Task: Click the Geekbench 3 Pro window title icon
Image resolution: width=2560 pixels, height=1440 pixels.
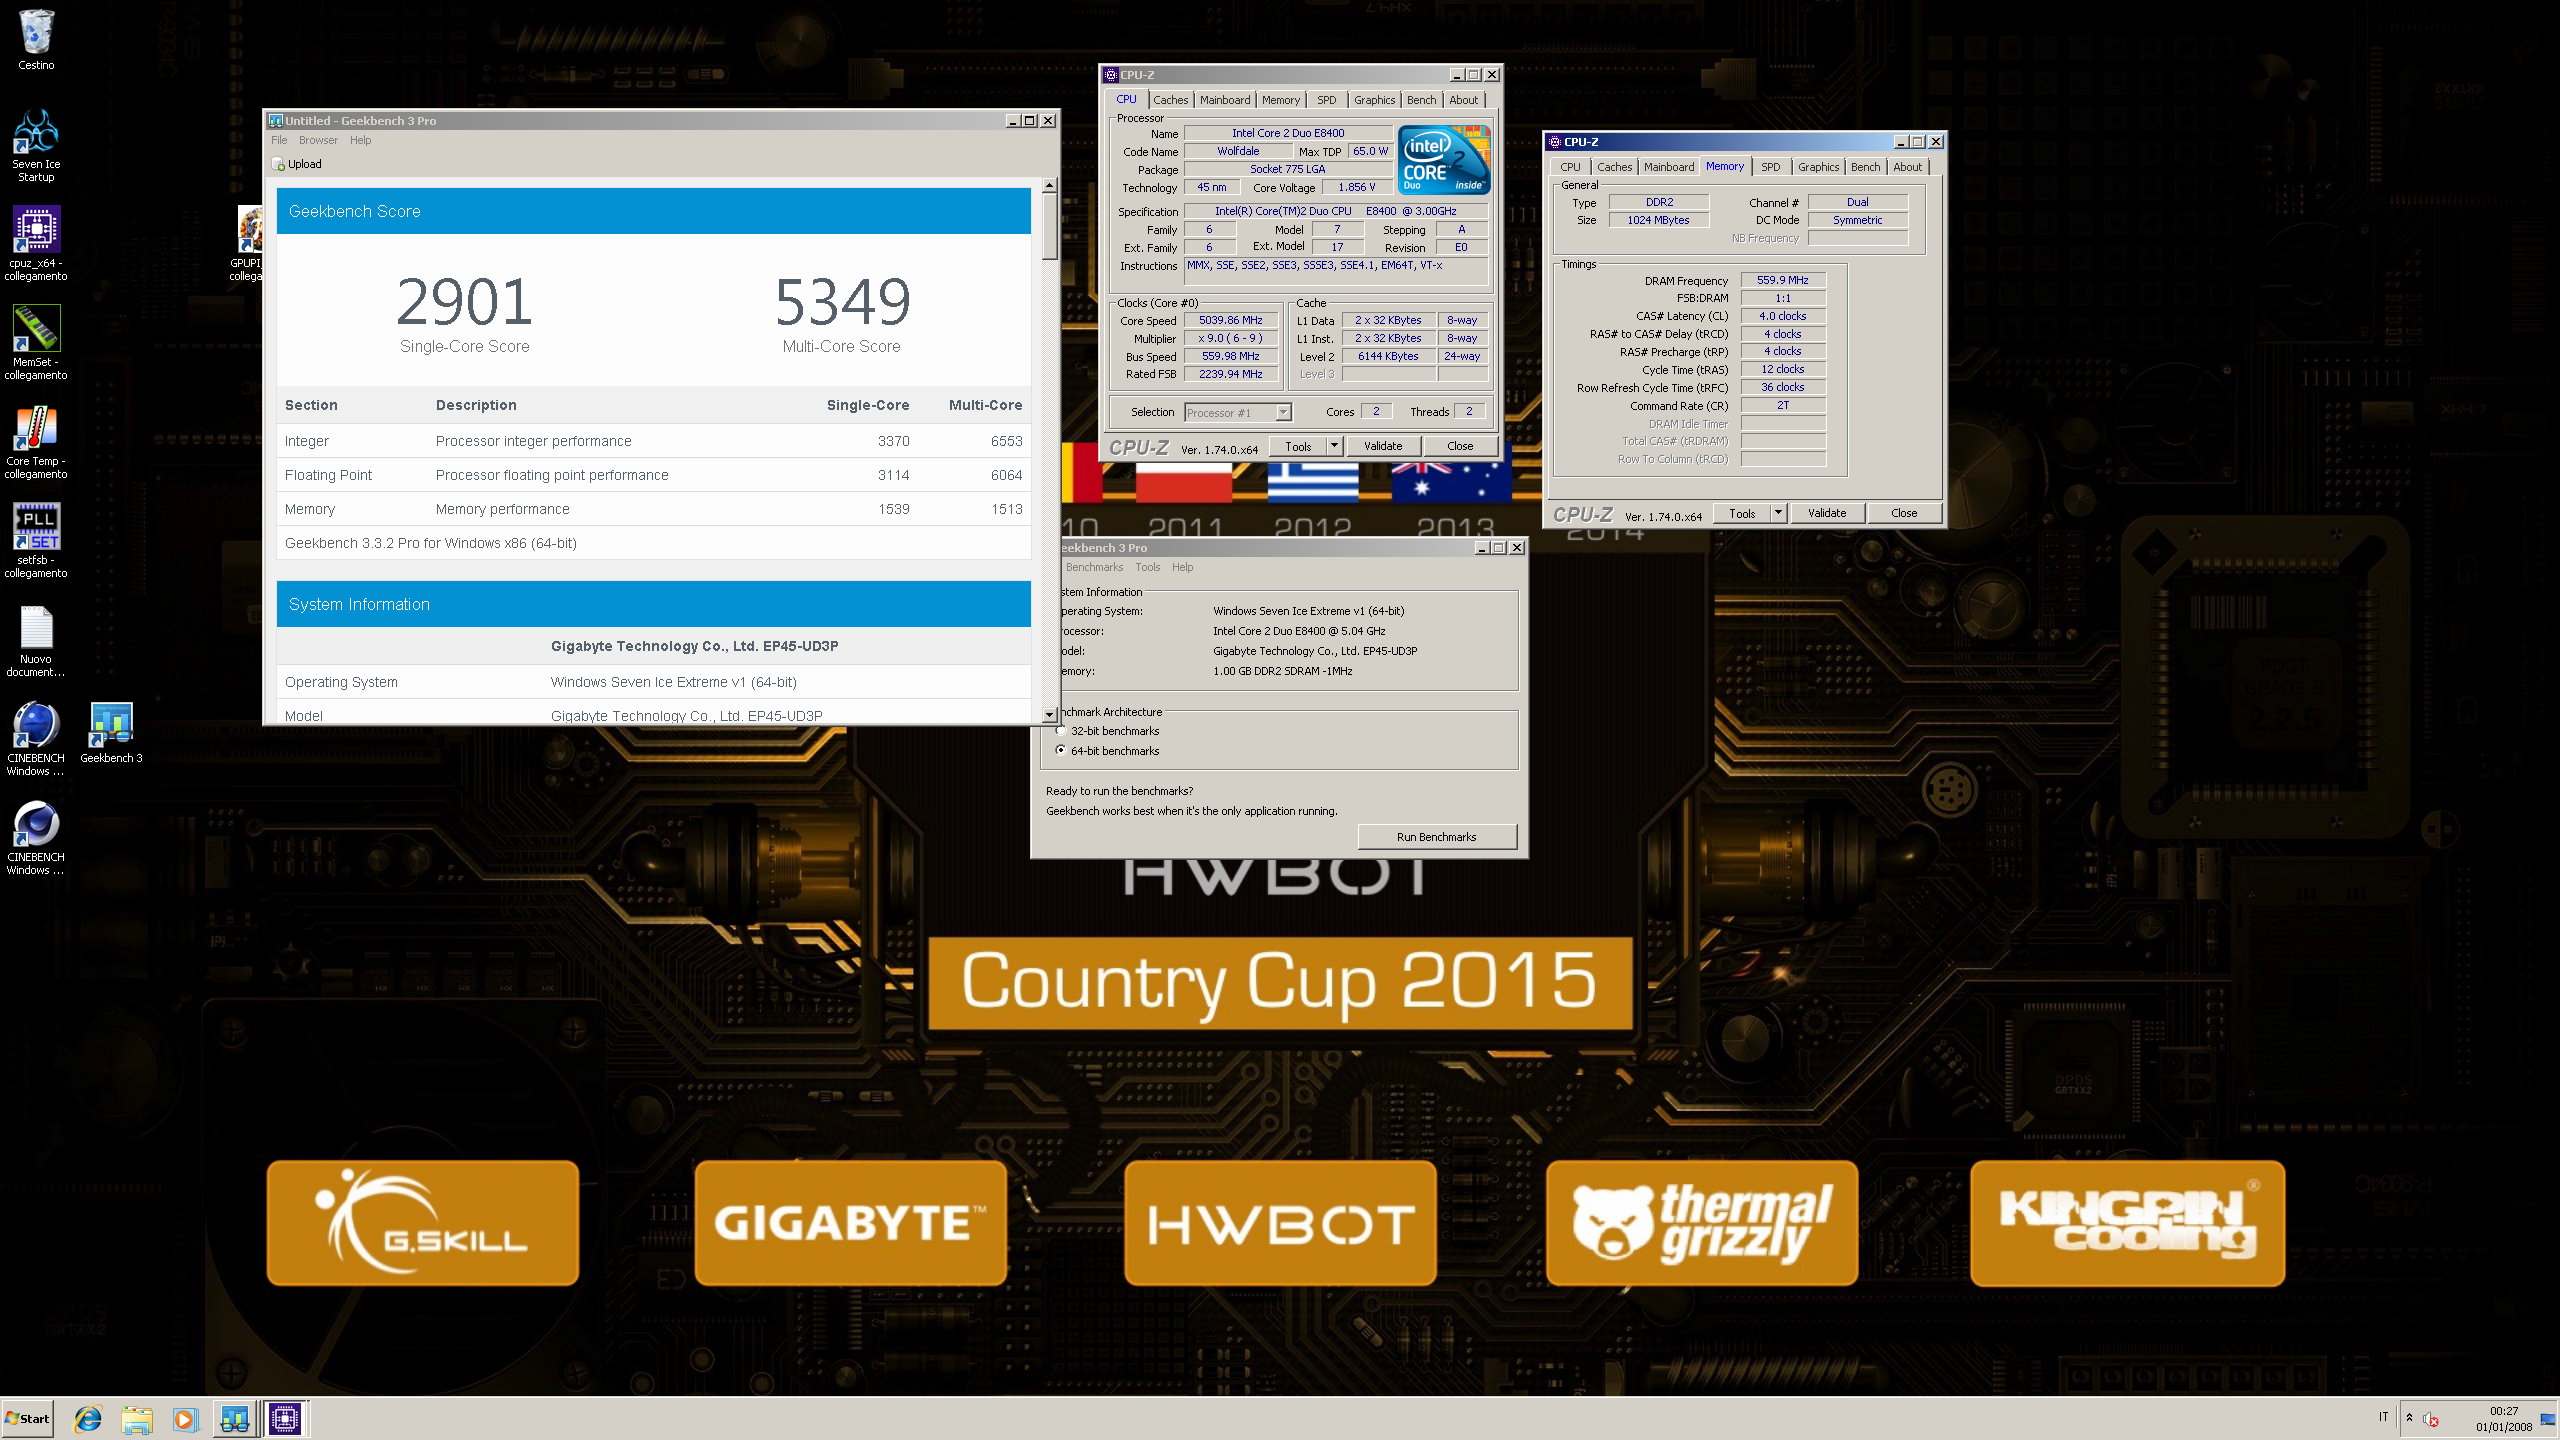Action: tap(276, 120)
